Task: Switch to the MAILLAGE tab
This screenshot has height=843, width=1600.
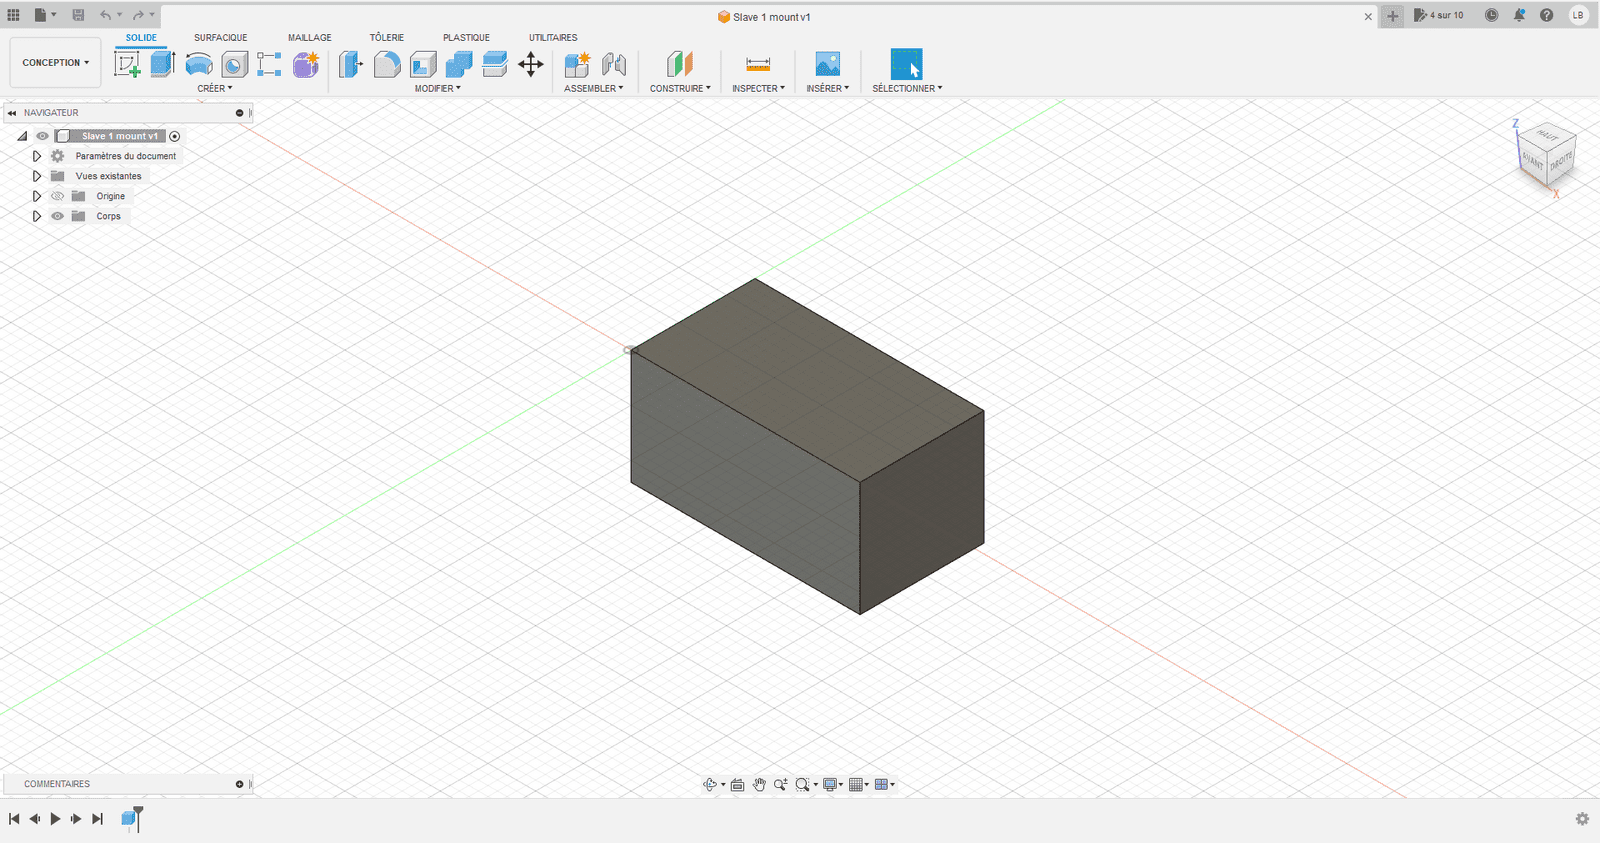Action: pyautogui.click(x=310, y=38)
